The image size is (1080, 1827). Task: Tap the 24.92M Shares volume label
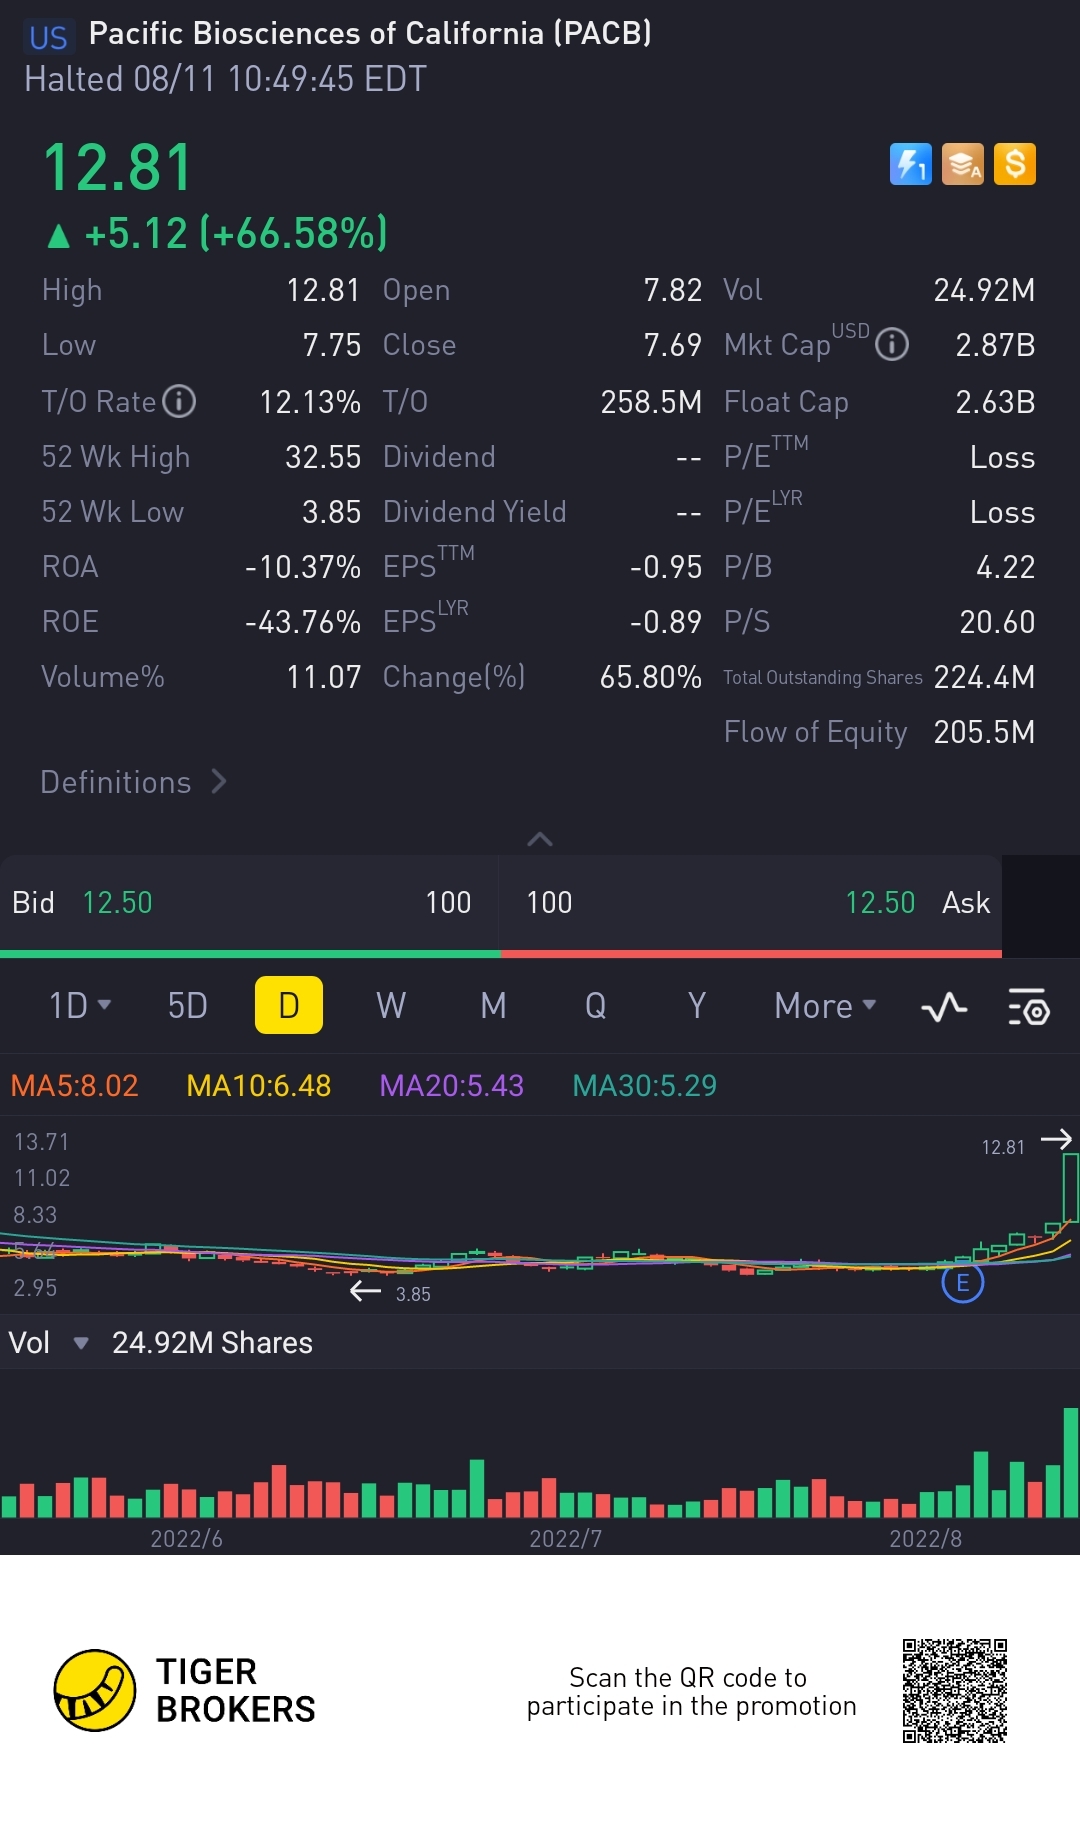(x=212, y=1343)
